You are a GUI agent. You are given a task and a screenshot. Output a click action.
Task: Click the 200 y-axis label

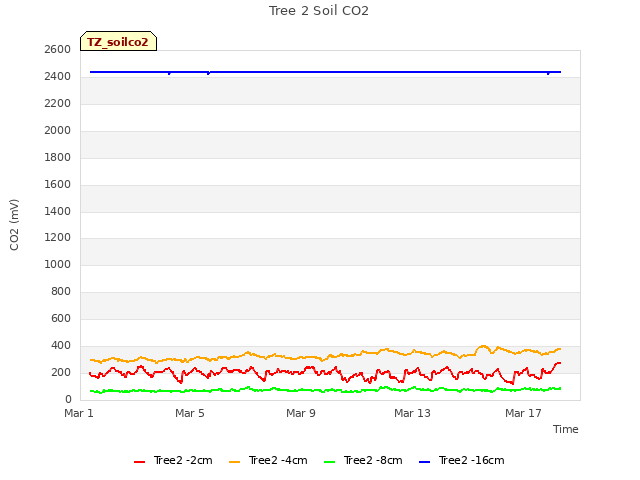tap(61, 372)
